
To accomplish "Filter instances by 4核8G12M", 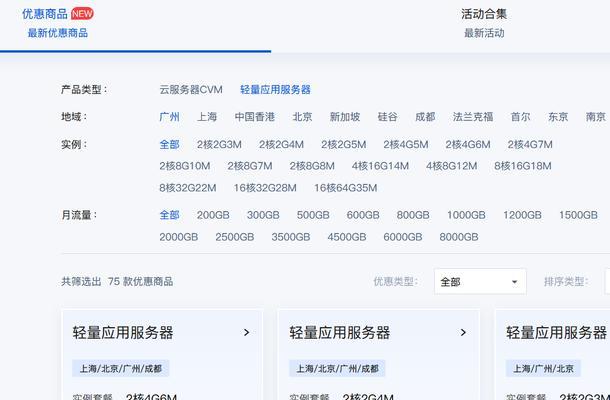I will coord(452,166).
